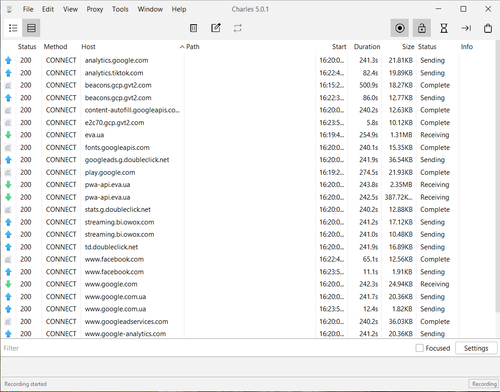Image resolution: width=500 pixels, height=392 pixels.
Task: Open the Edit menu
Action: click(x=48, y=9)
